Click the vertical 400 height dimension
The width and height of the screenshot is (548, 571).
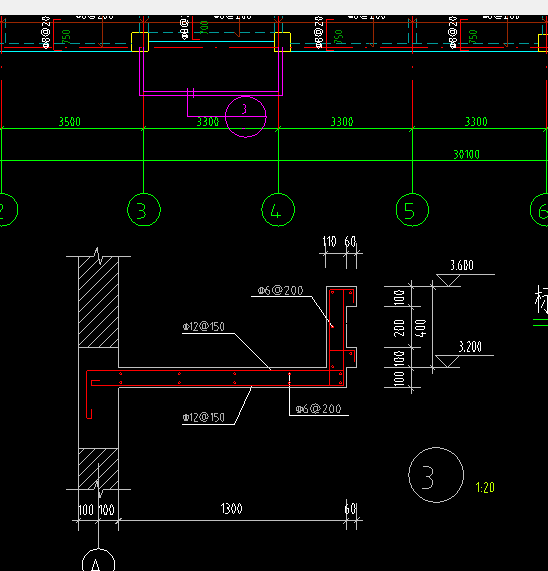click(421, 328)
